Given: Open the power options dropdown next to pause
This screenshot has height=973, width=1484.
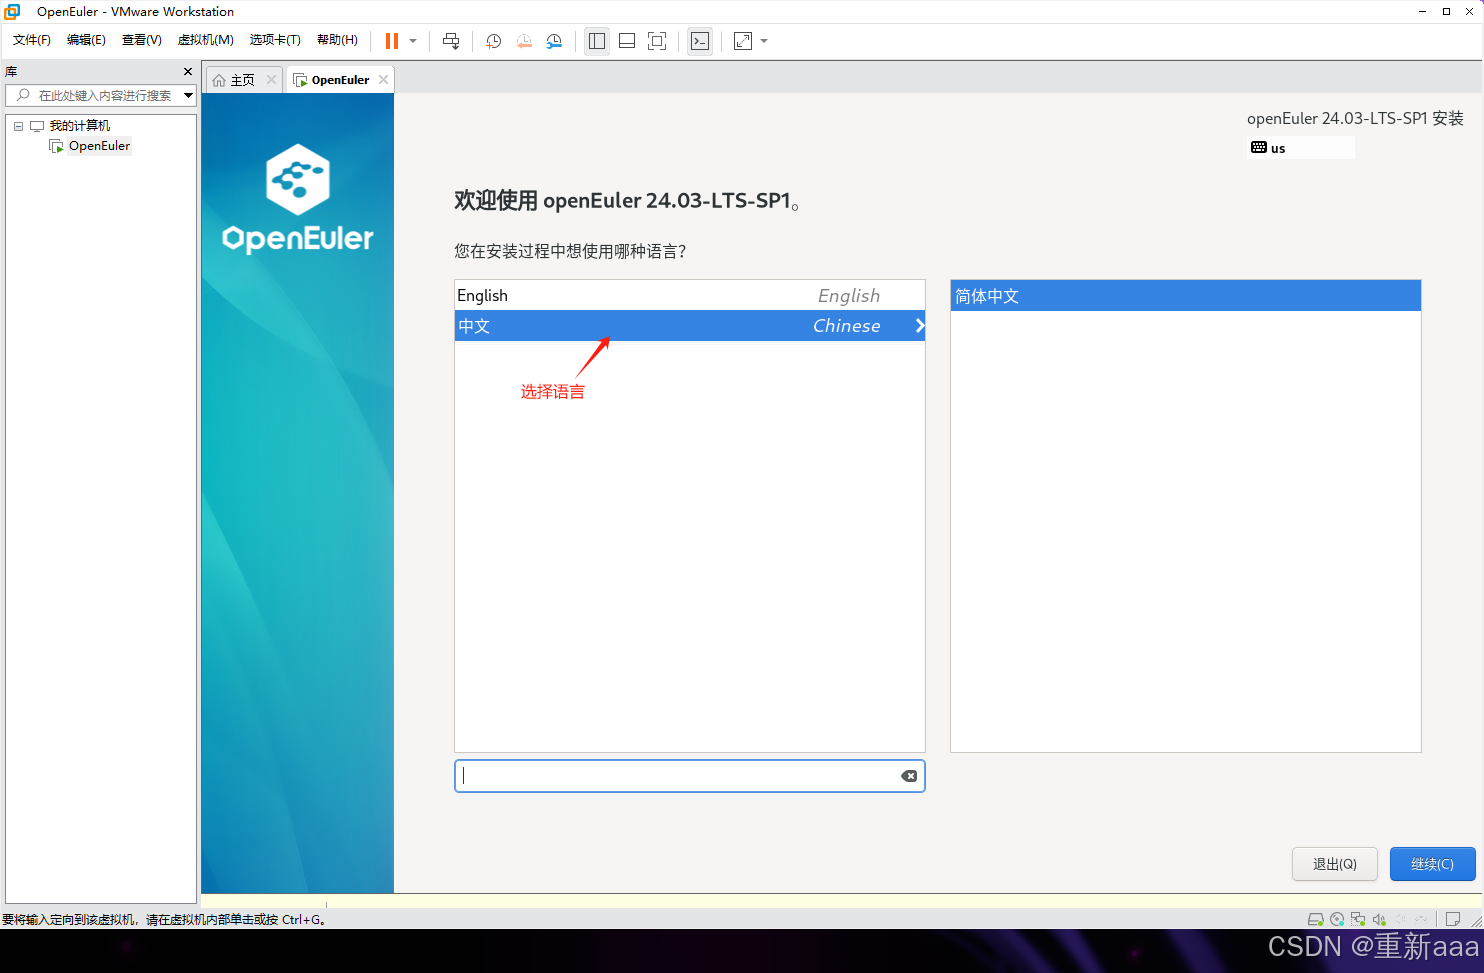Looking at the screenshot, I should [413, 41].
